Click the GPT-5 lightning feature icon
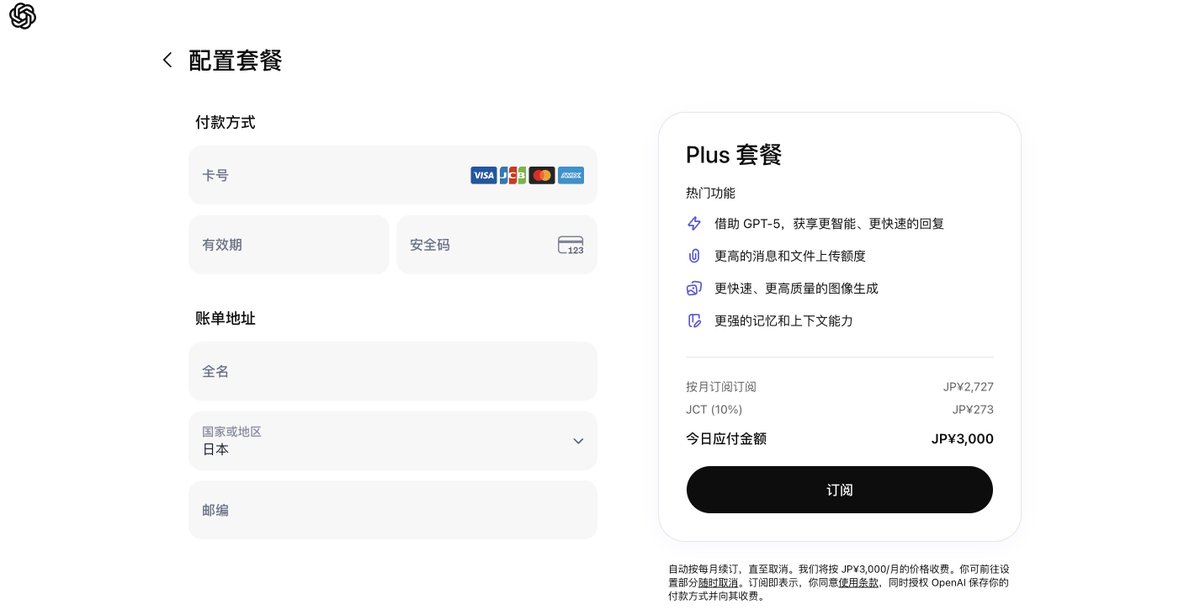 pyautogui.click(x=693, y=223)
